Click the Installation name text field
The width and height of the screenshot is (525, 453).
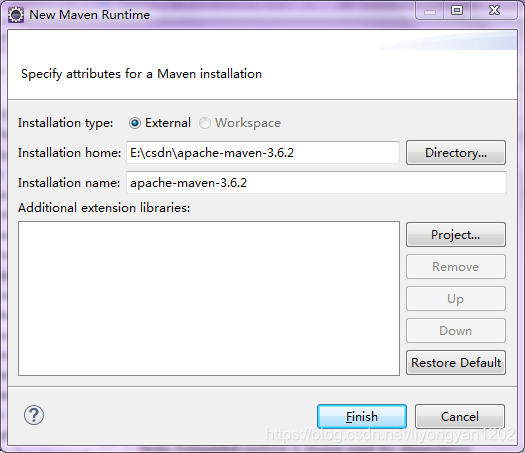click(x=316, y=182)
